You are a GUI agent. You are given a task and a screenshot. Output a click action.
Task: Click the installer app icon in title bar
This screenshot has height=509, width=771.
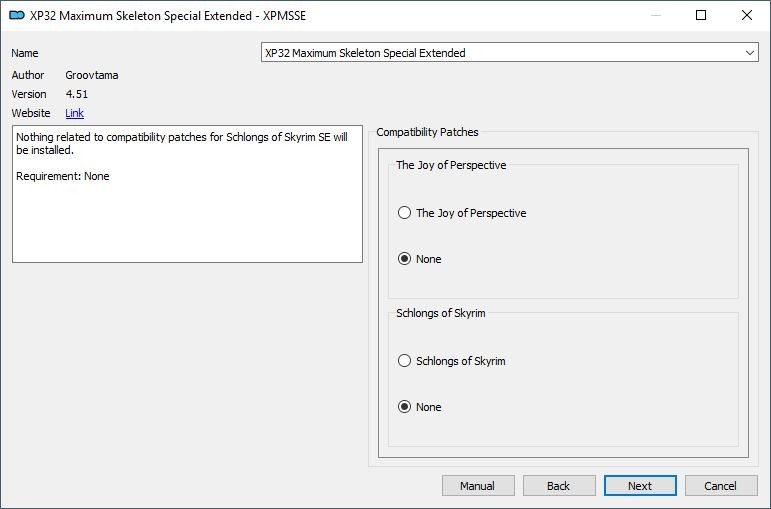17,15
